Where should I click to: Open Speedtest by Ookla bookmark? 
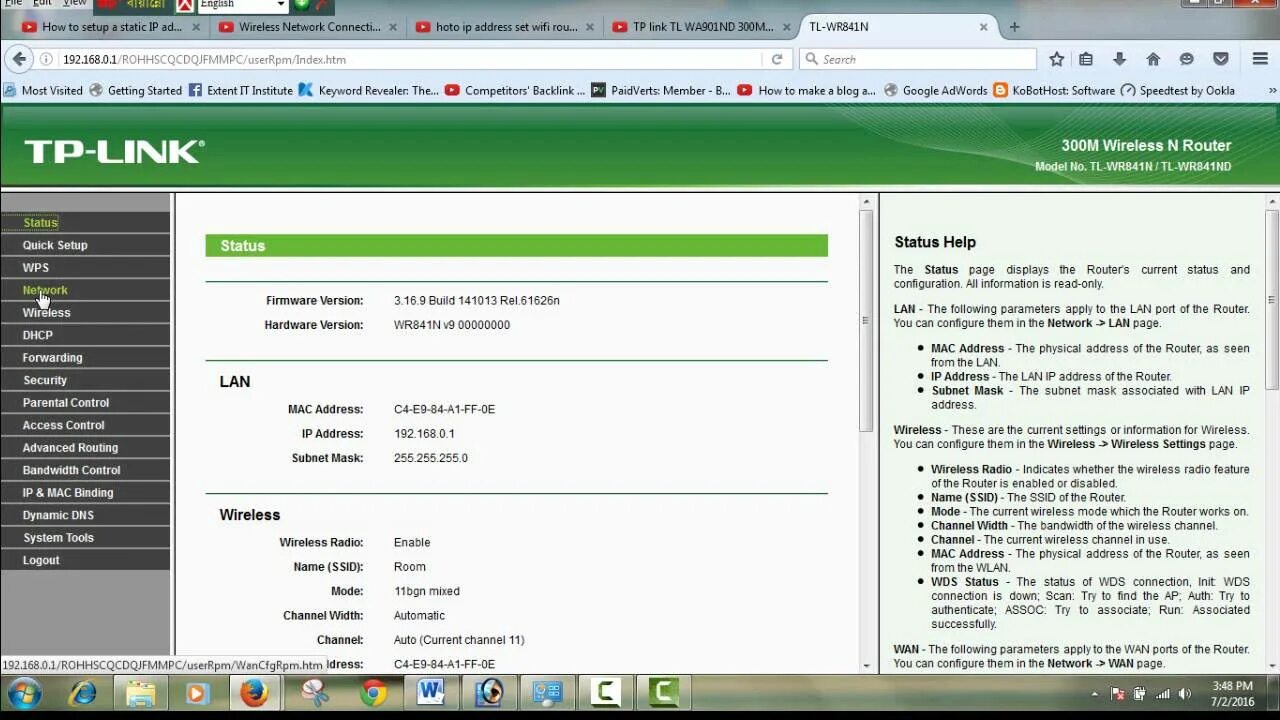pyautogui.click(x=1178, y=90)
